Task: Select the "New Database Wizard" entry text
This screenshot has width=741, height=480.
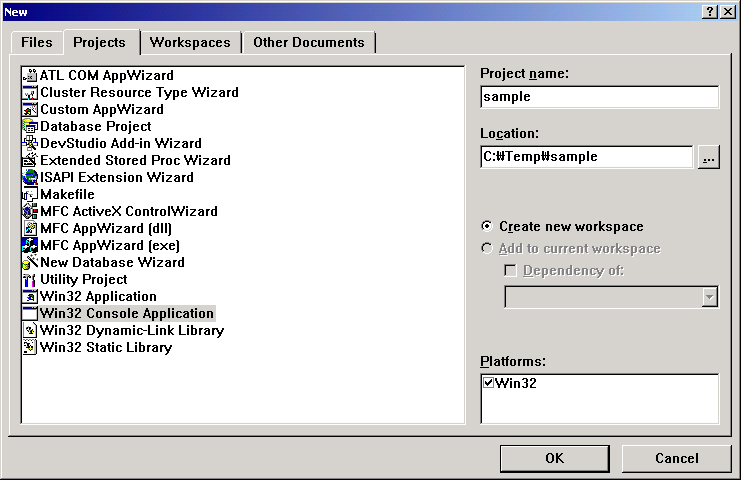Action: pyautogui.click(x=112, y=262)
